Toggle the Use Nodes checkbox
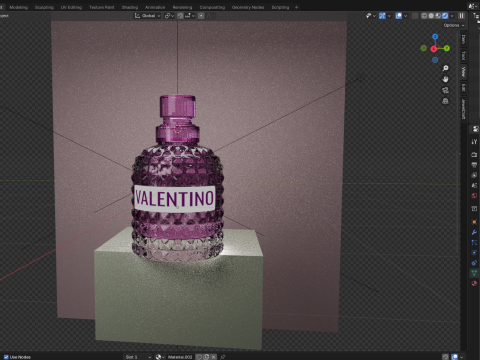This screenshot has width=480, height=360. coord(6,357)
